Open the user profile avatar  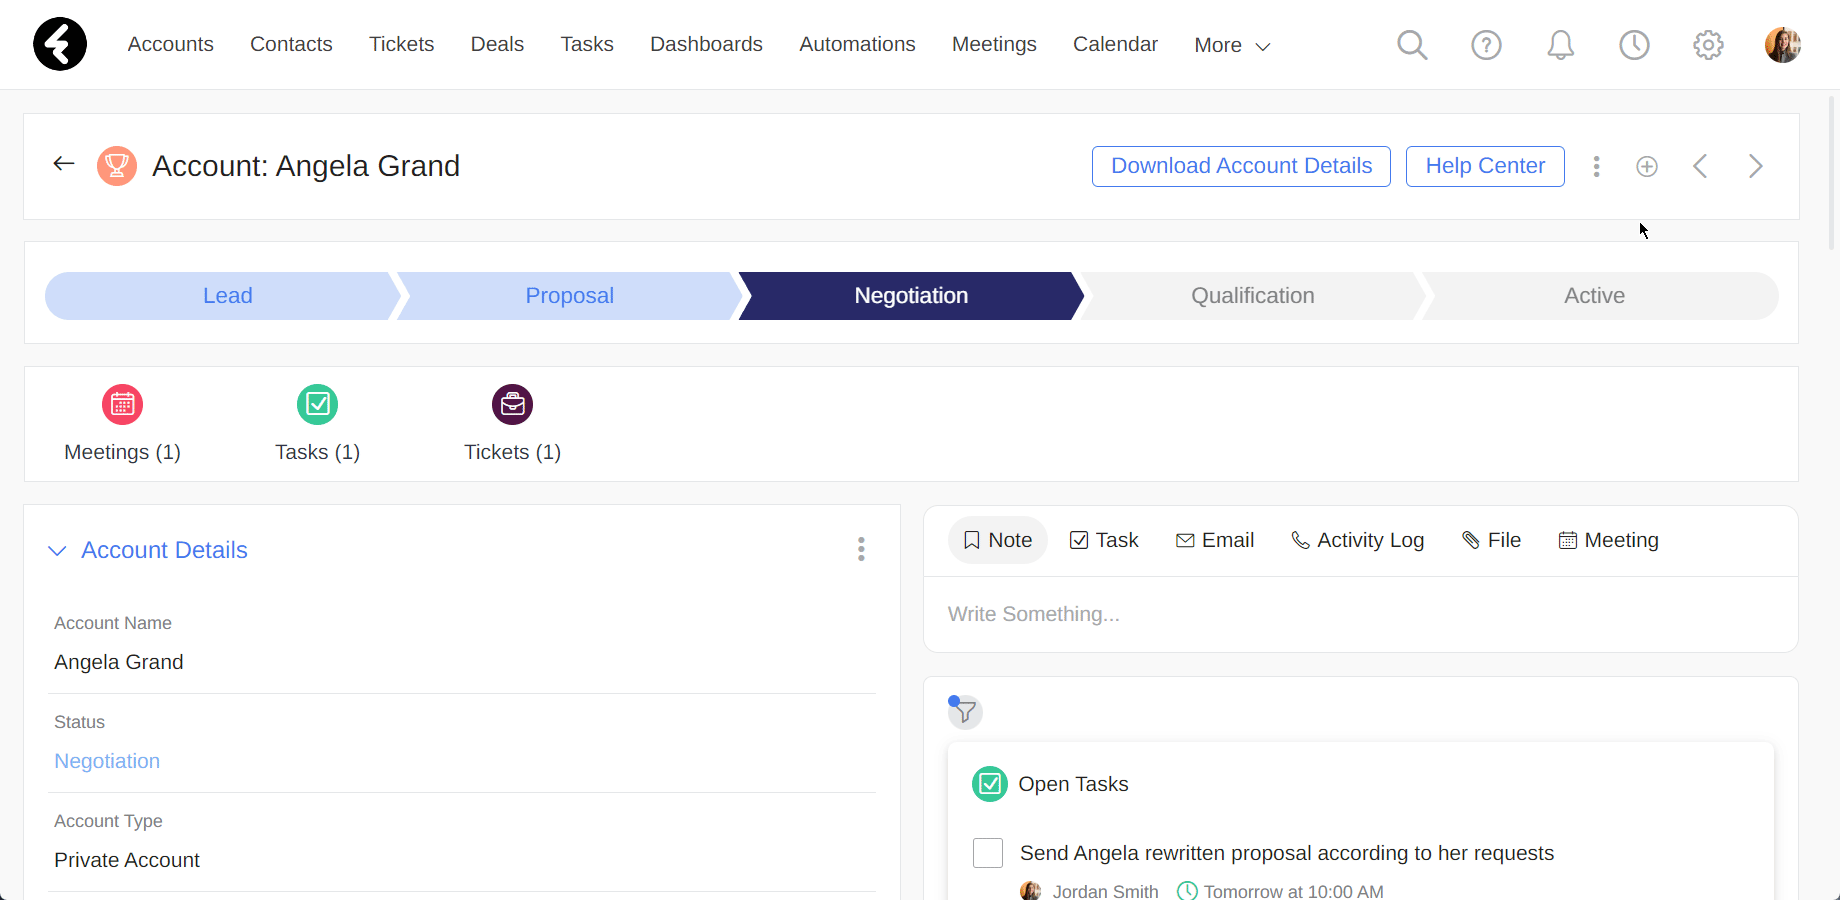click(1782, 45)
